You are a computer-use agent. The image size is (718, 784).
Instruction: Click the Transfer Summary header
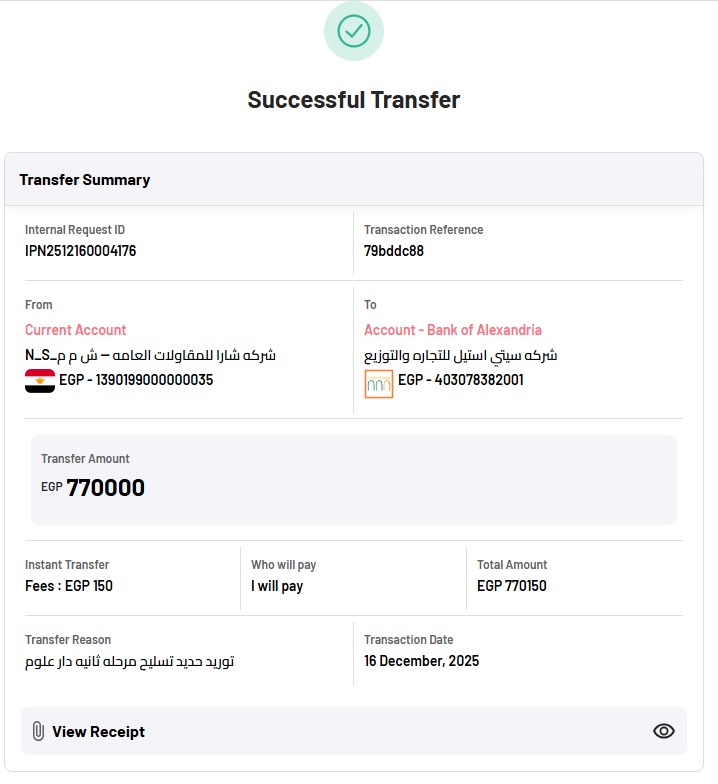click(x=84, y=180)
